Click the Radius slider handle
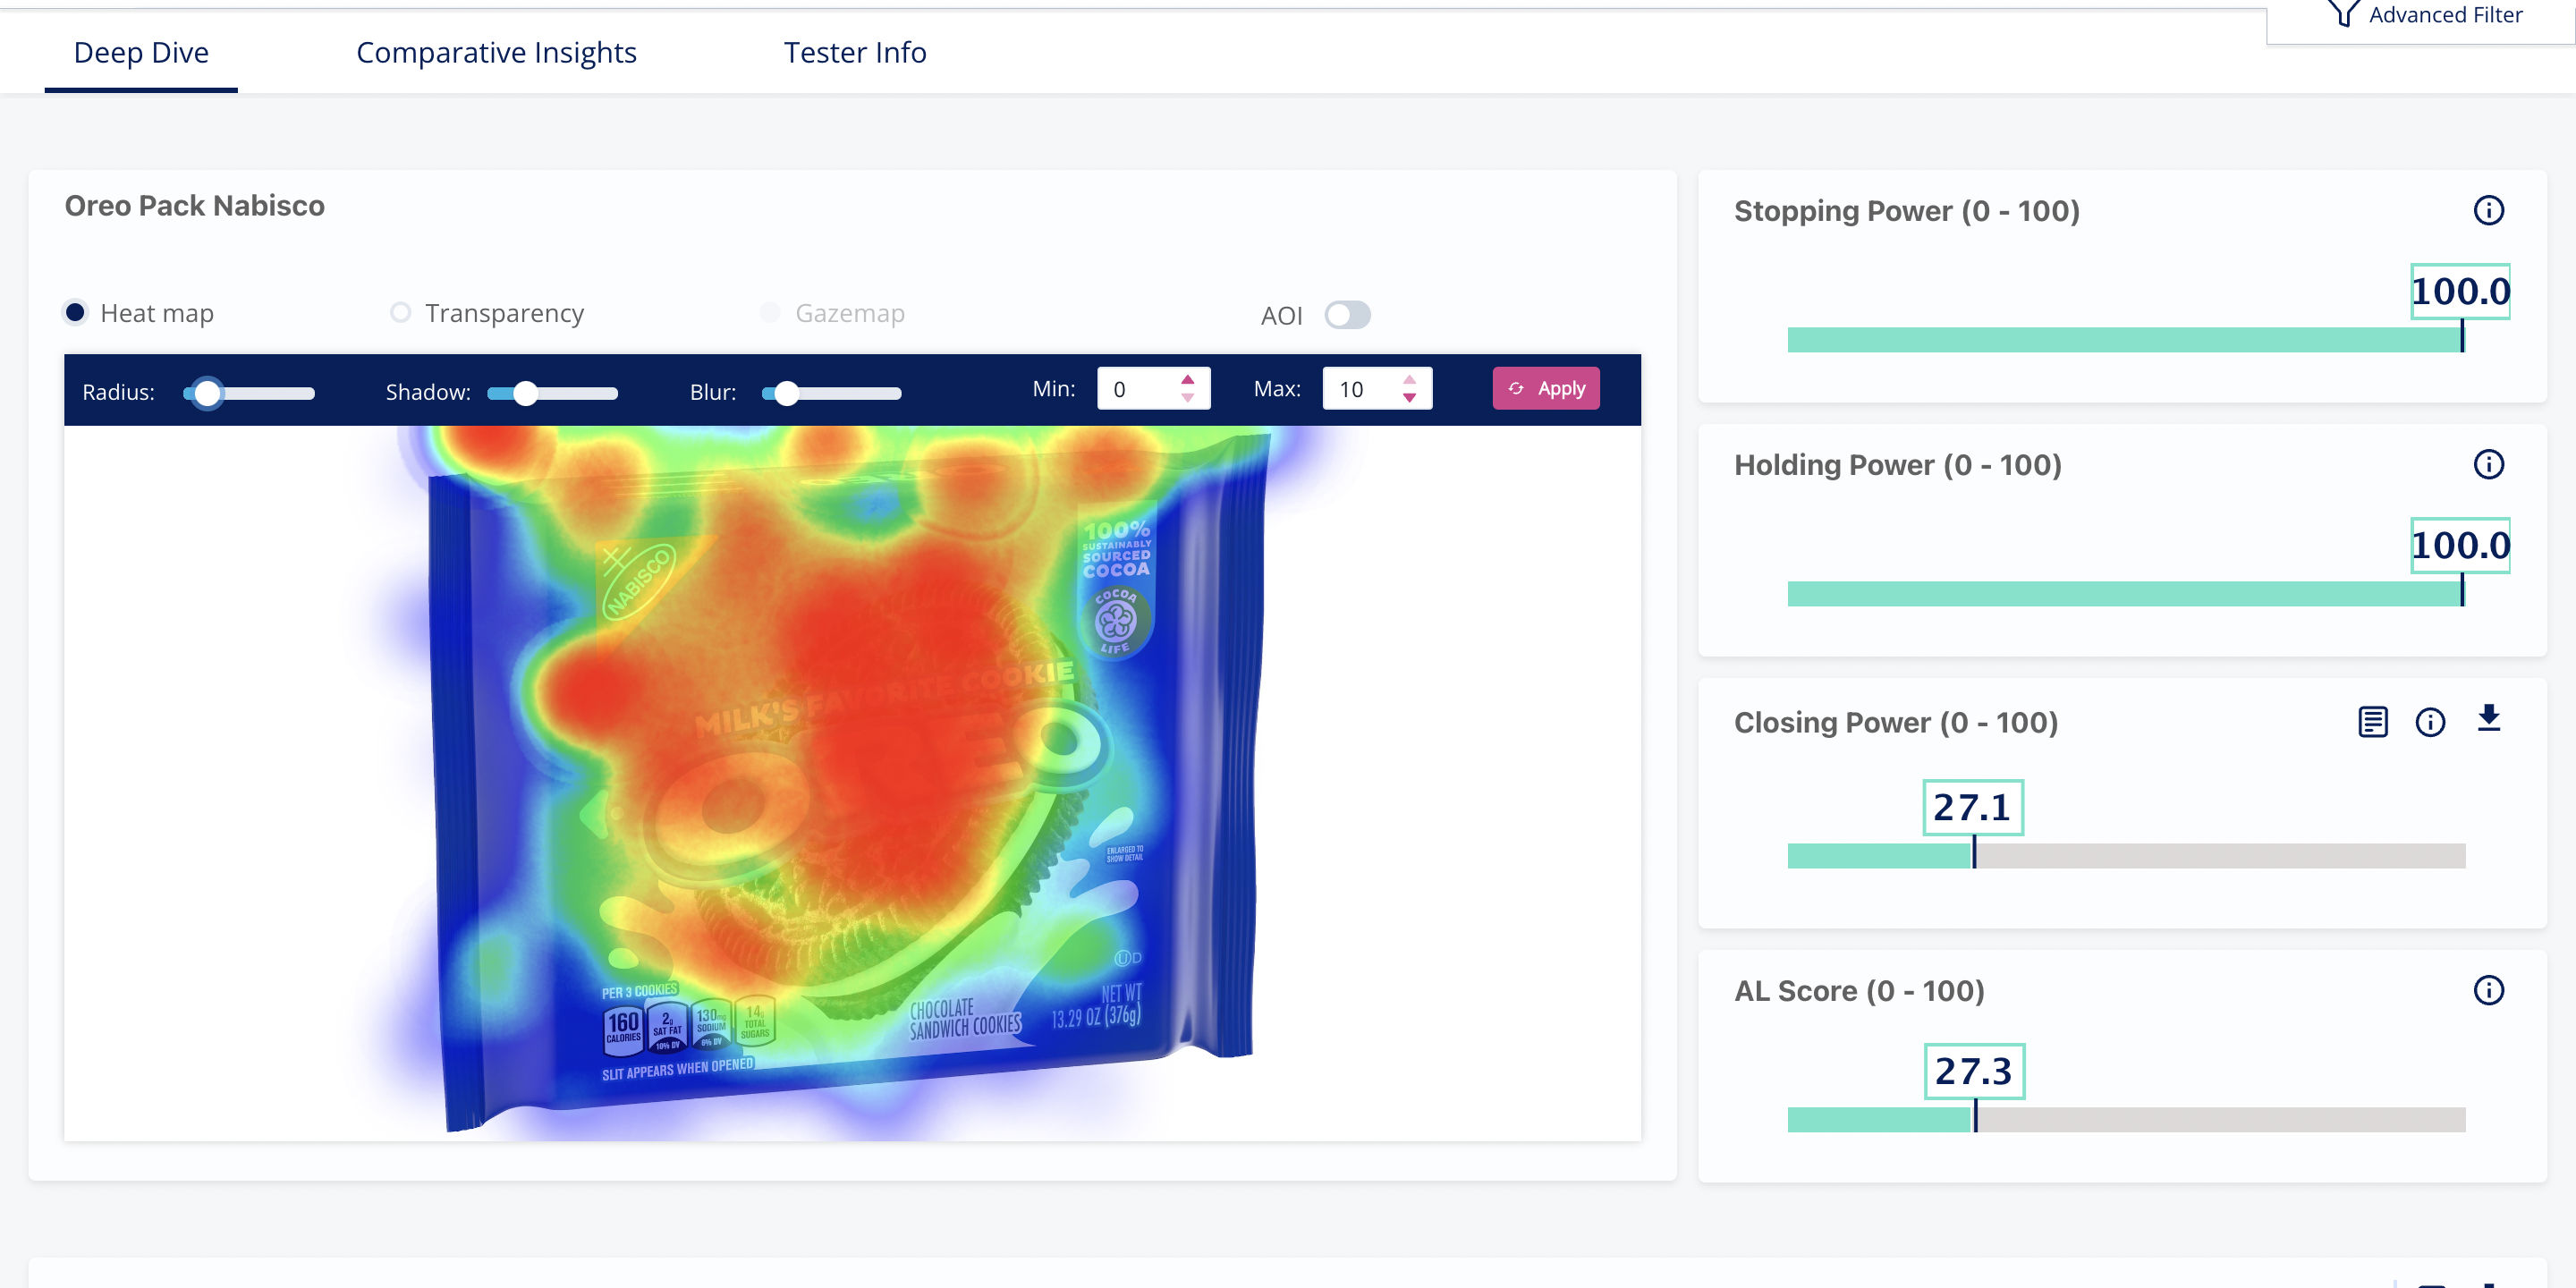This screenshot has width=2576, height=1288. 207,394
